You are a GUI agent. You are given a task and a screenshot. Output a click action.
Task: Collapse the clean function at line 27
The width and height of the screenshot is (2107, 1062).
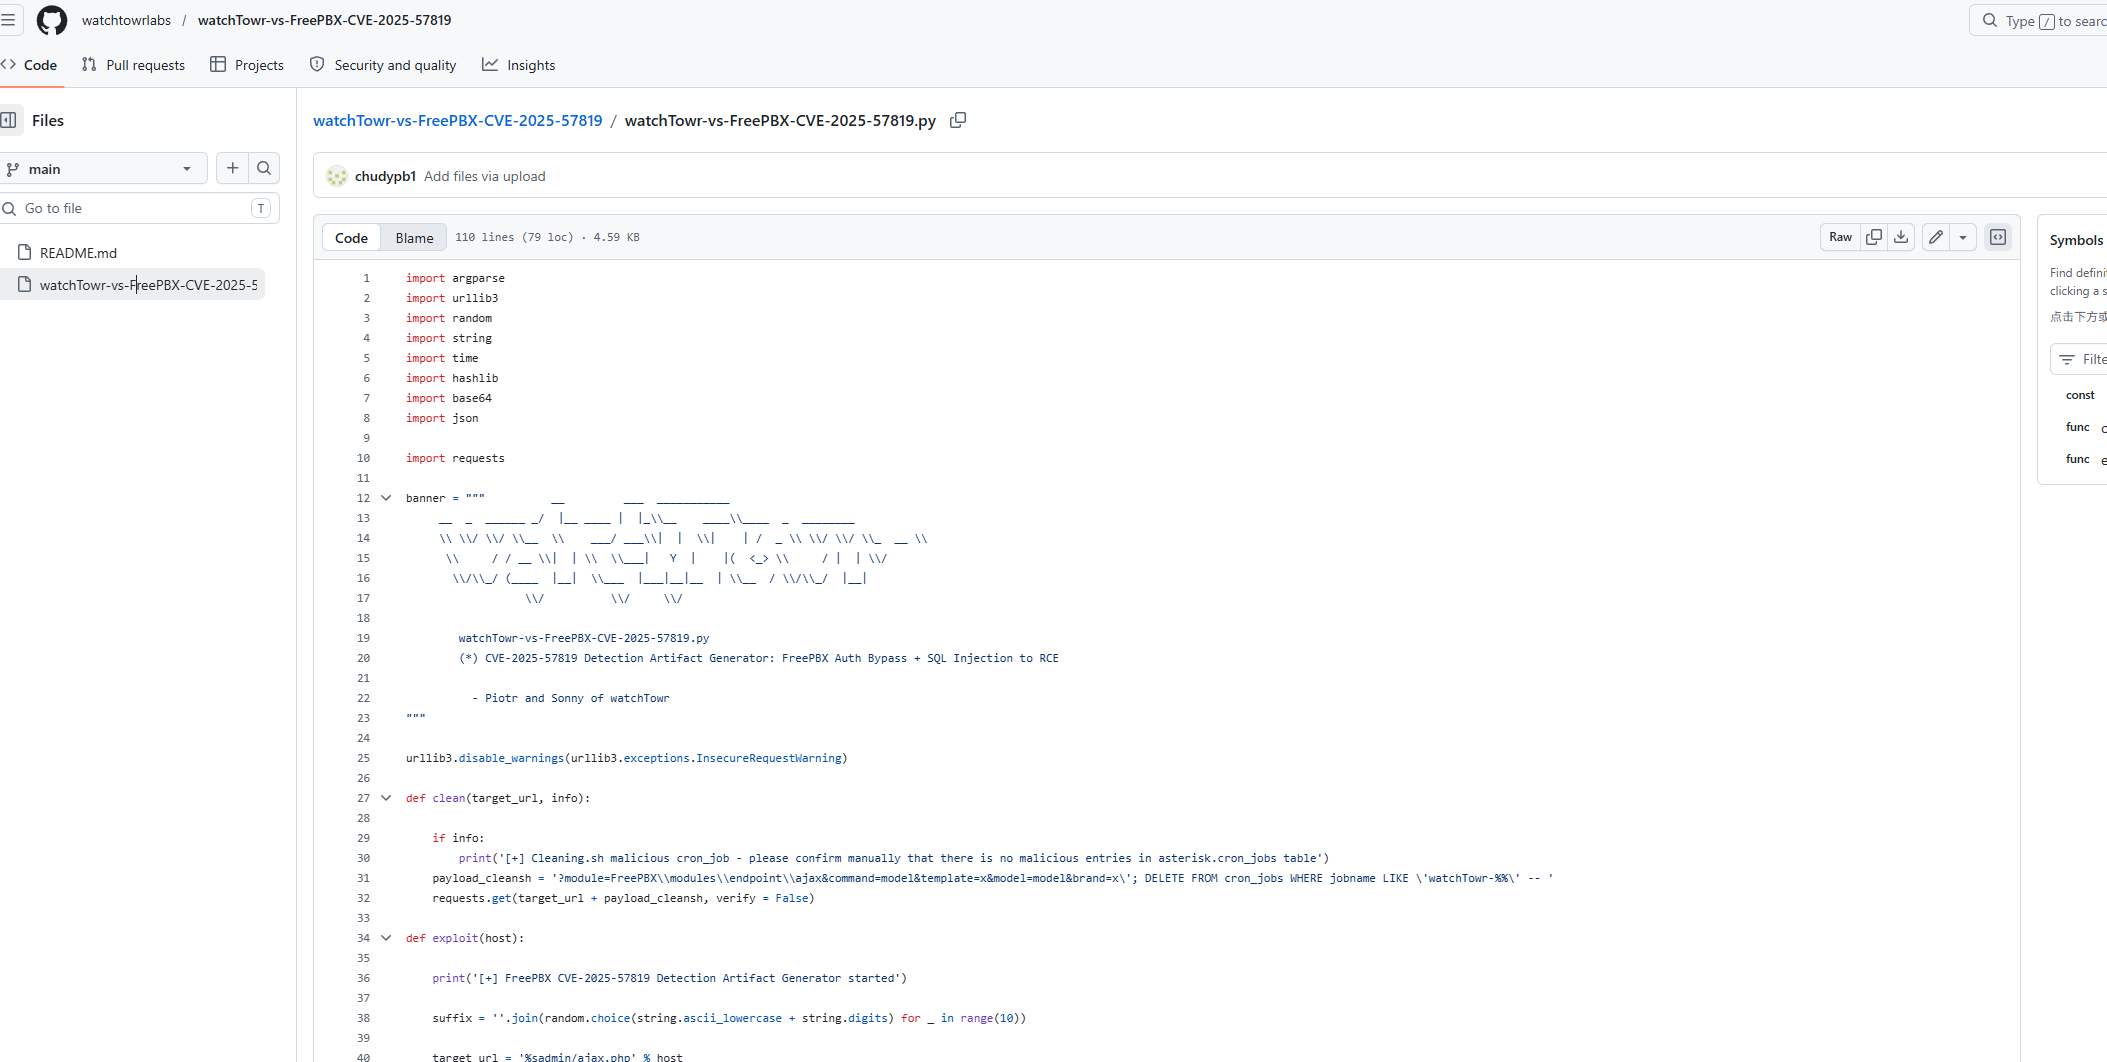(x=386, y=798)
